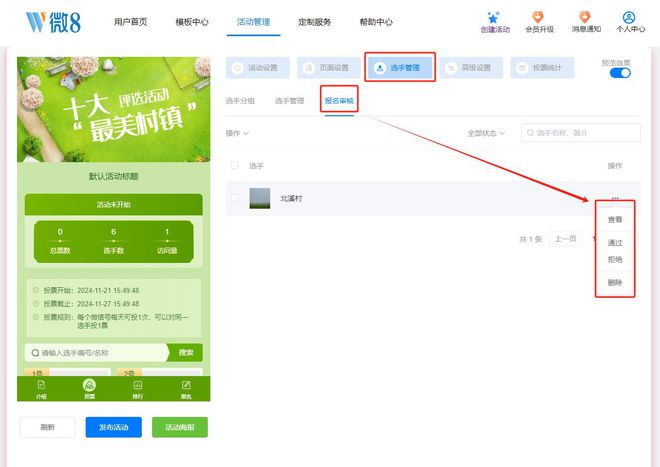Click the 报名 icon in preview footer
The image size is (660, 467).
click(x=186, y=385)
